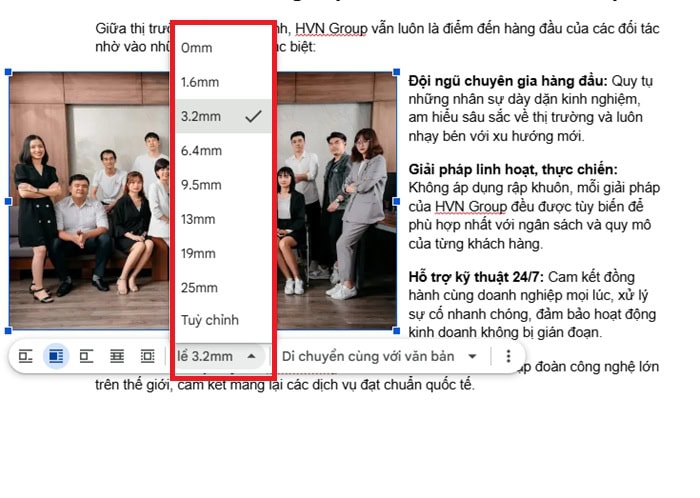Click the right-middle image resize handle

click(396, 201)
